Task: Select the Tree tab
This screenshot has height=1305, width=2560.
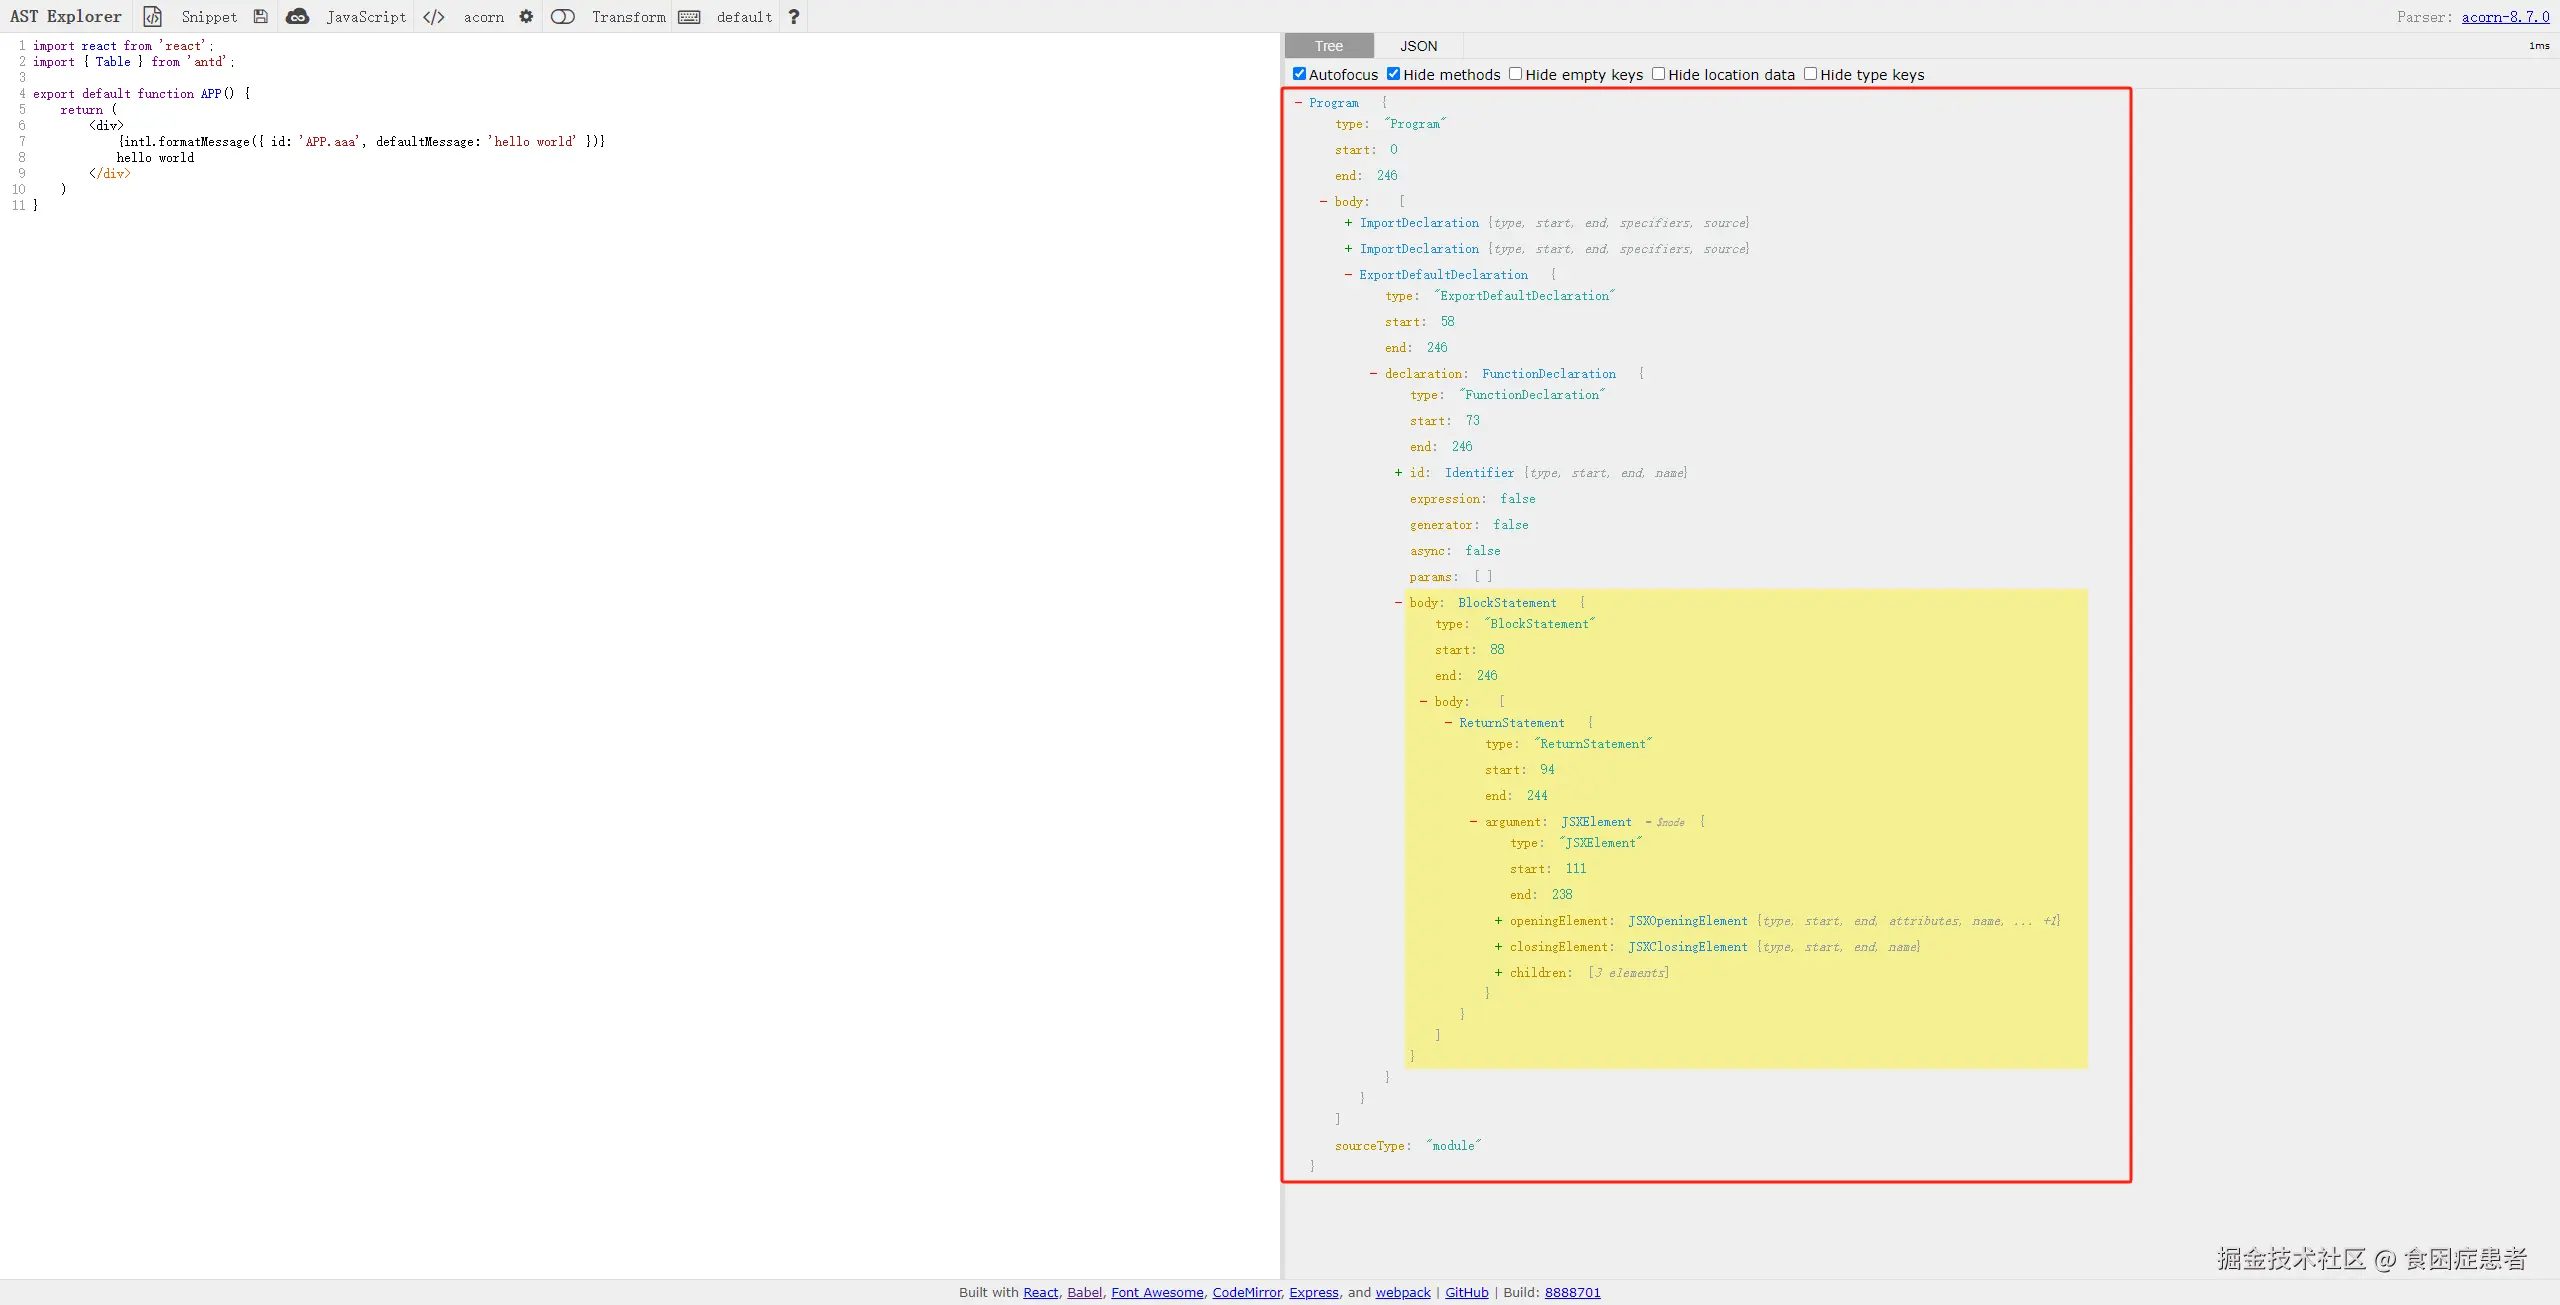Action: [1328, 46]
